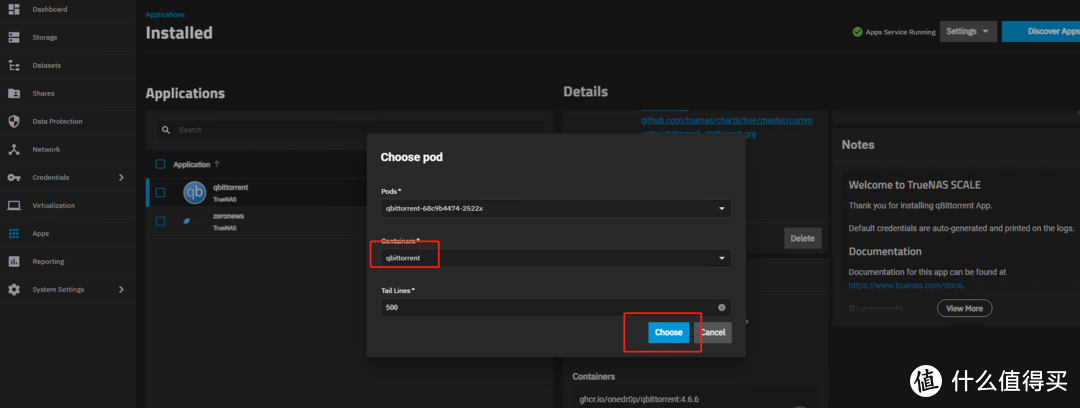The height and width of the screenshot is (408, 1080).
Task: Click View More in Notes
Action: 964,309
